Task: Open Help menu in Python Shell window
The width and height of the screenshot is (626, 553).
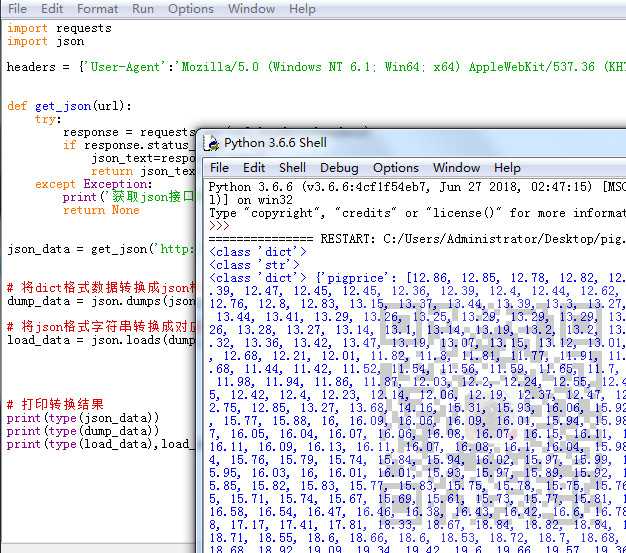Action: pyautogui.click(x=507, y=168)
